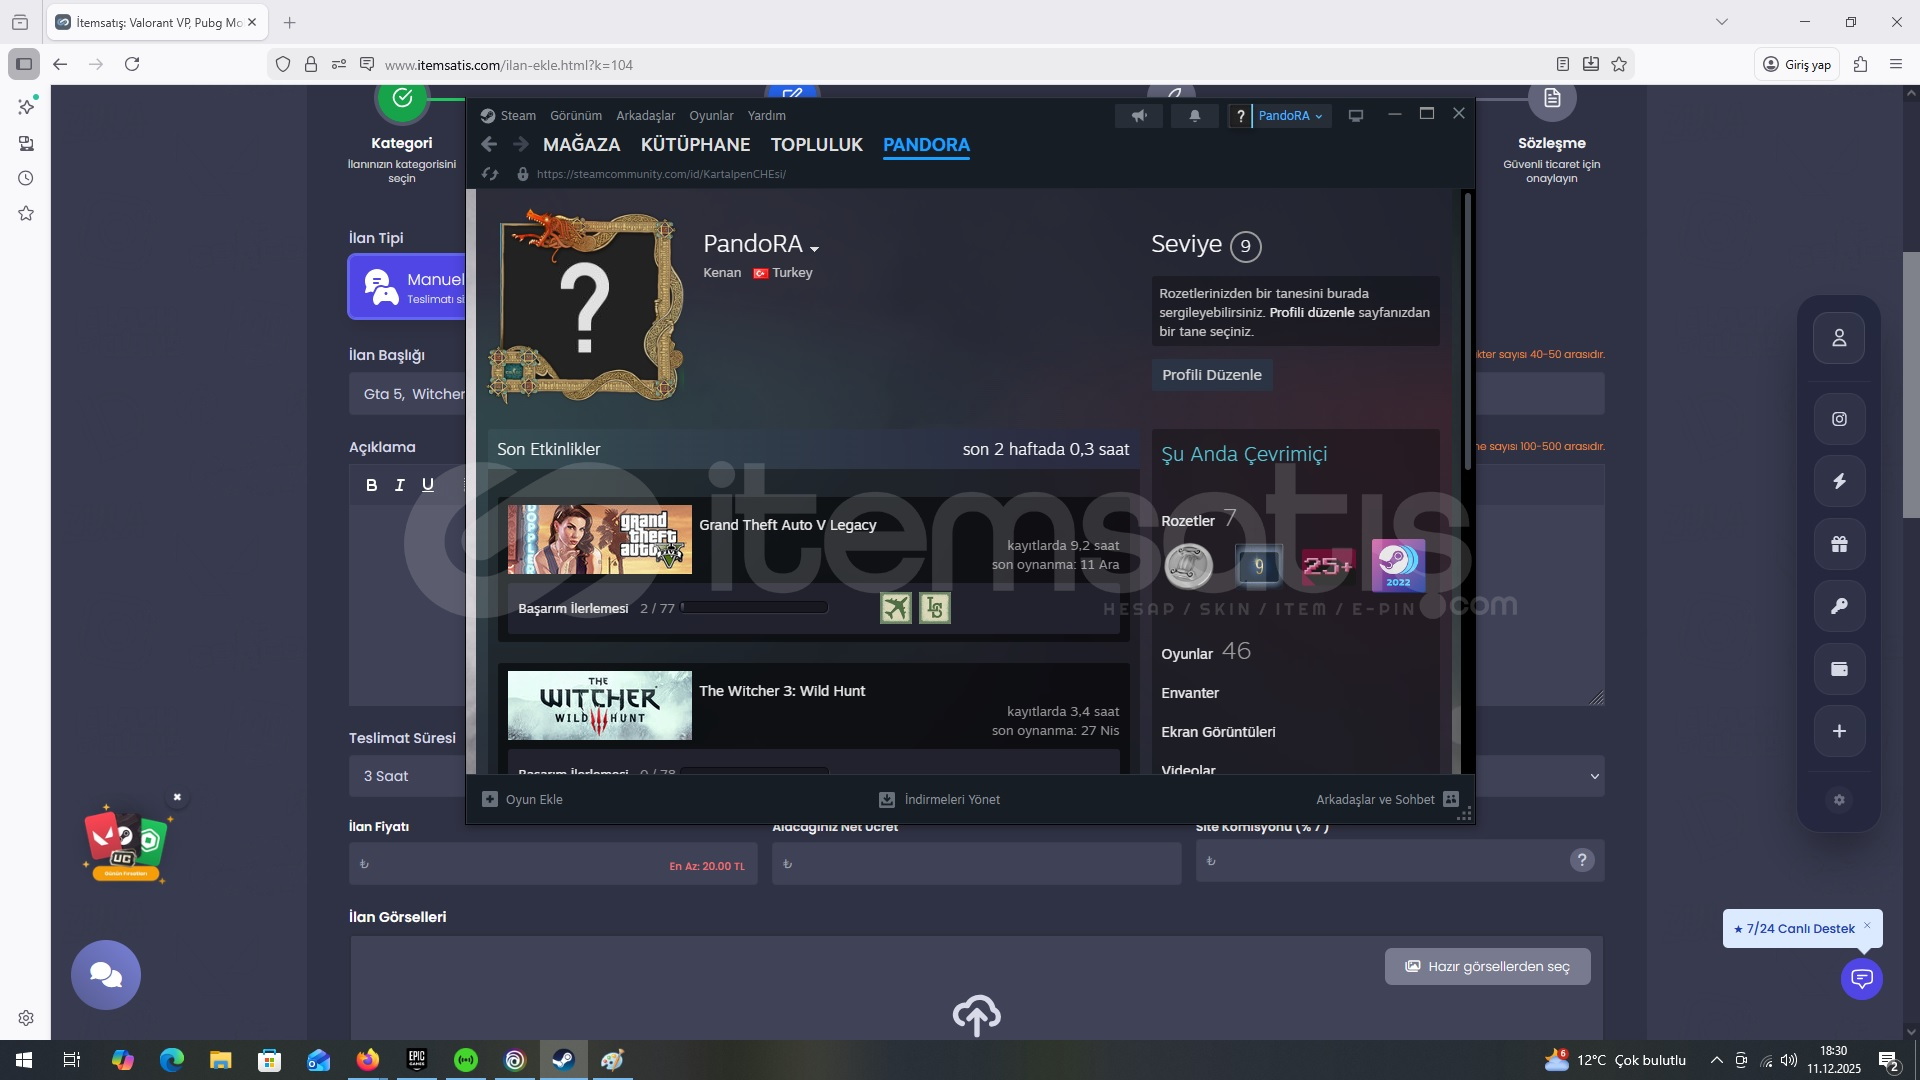Click the Steam announcements megaphone icon
The width and height of the screenshot is (1920, 1080).
click(x=1139, y=116)
